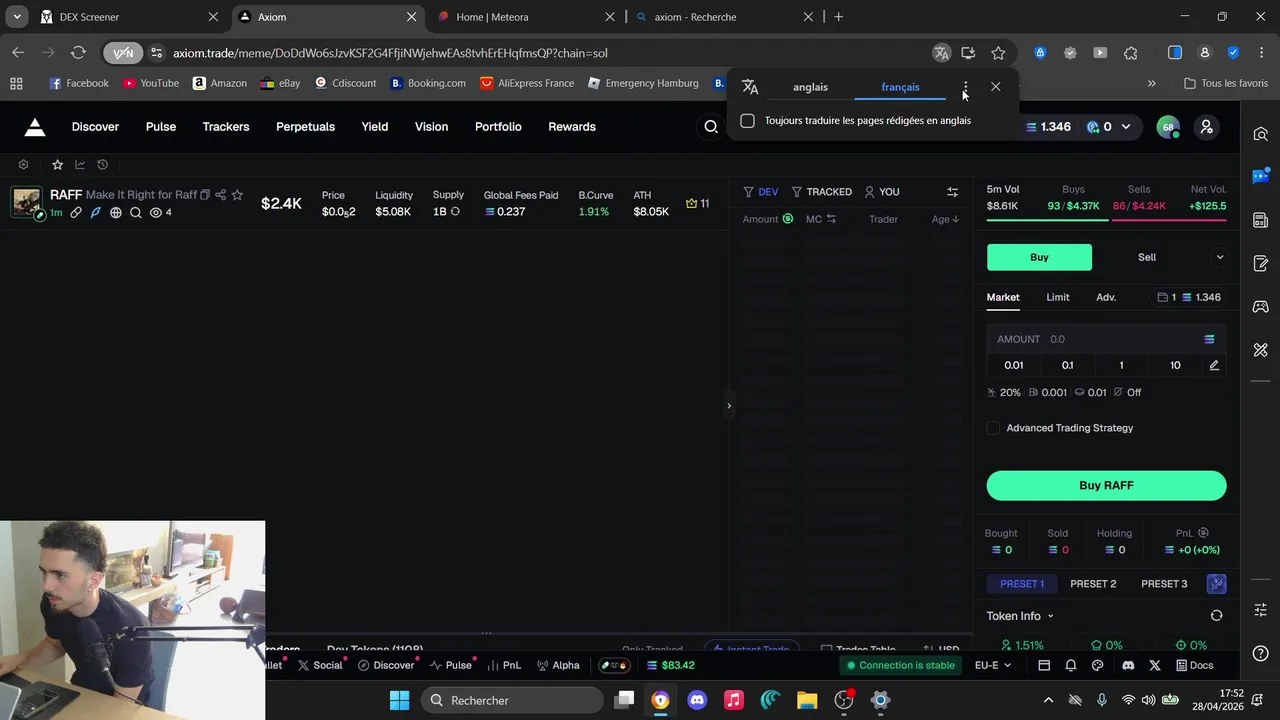Open notifications bell in footer
1280x720 pixels.
point(1071,665)
